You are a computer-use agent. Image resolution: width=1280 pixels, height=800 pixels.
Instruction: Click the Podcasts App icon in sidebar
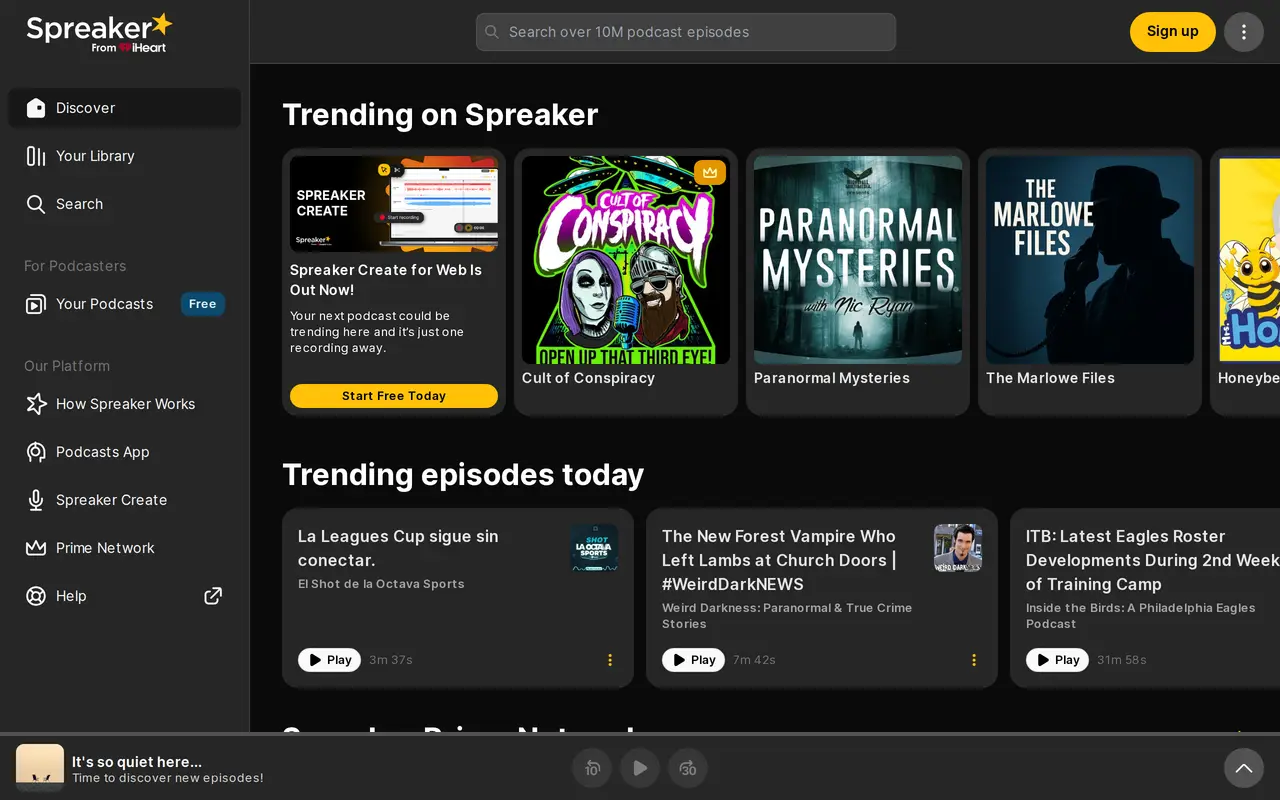point(36,452)
